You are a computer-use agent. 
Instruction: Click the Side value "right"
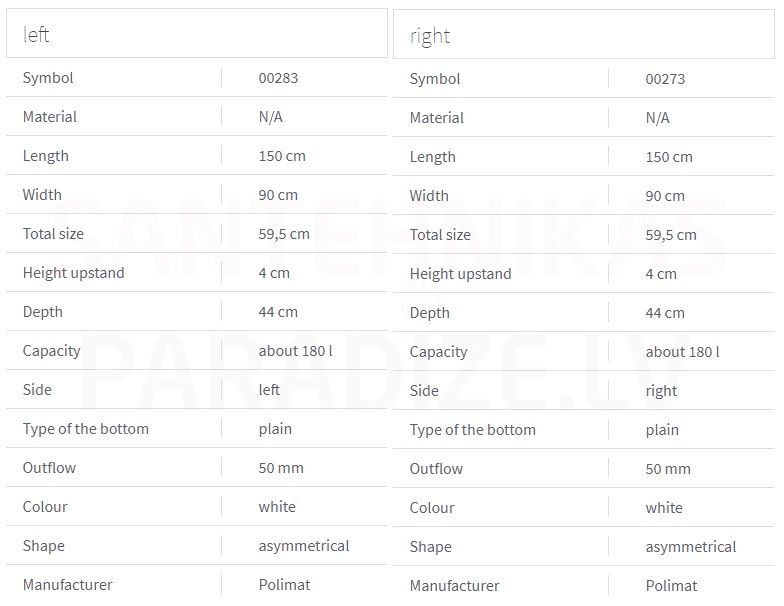point(661,391)
